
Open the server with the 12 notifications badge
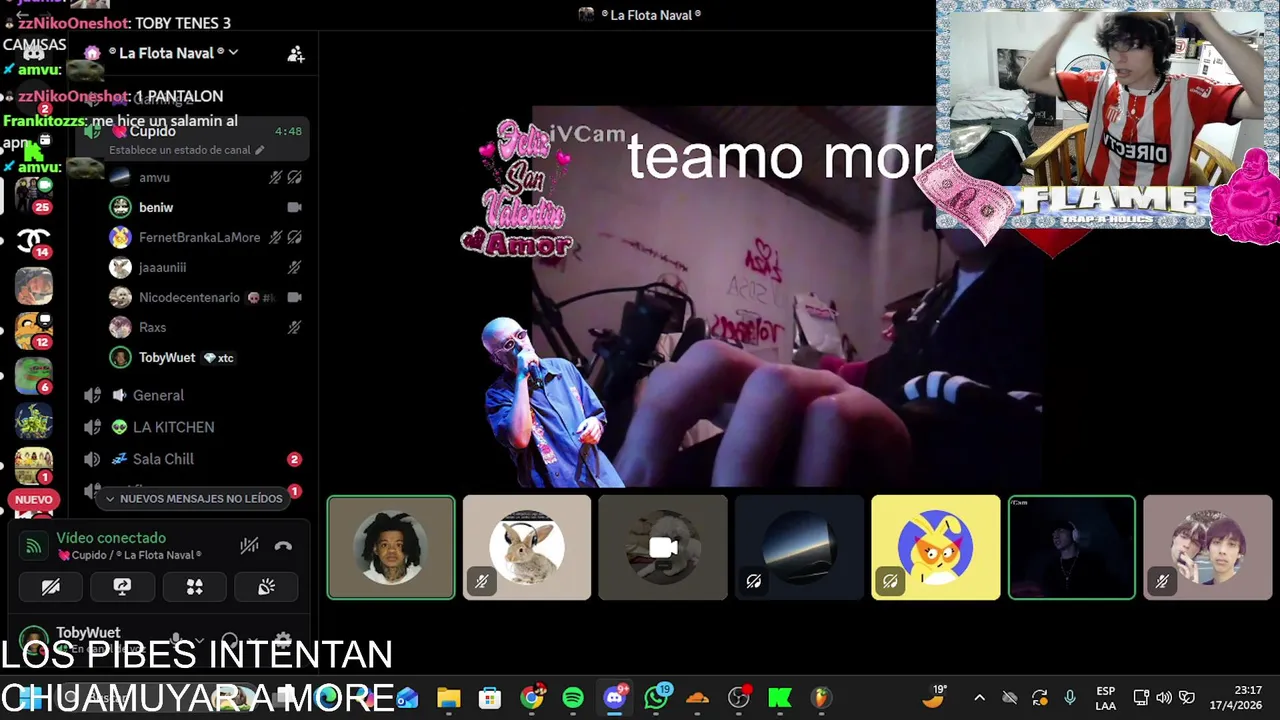point(33,331)
